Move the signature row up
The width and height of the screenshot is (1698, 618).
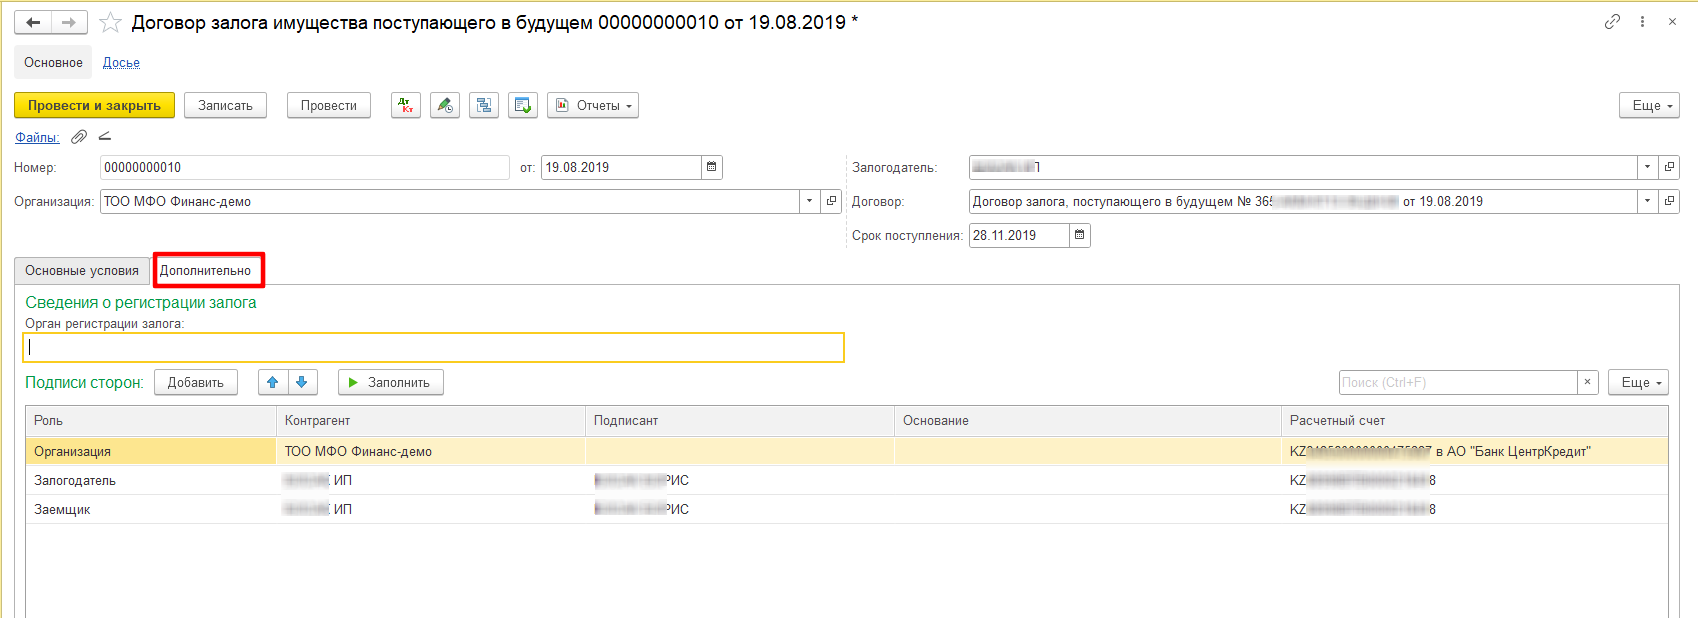273,382
